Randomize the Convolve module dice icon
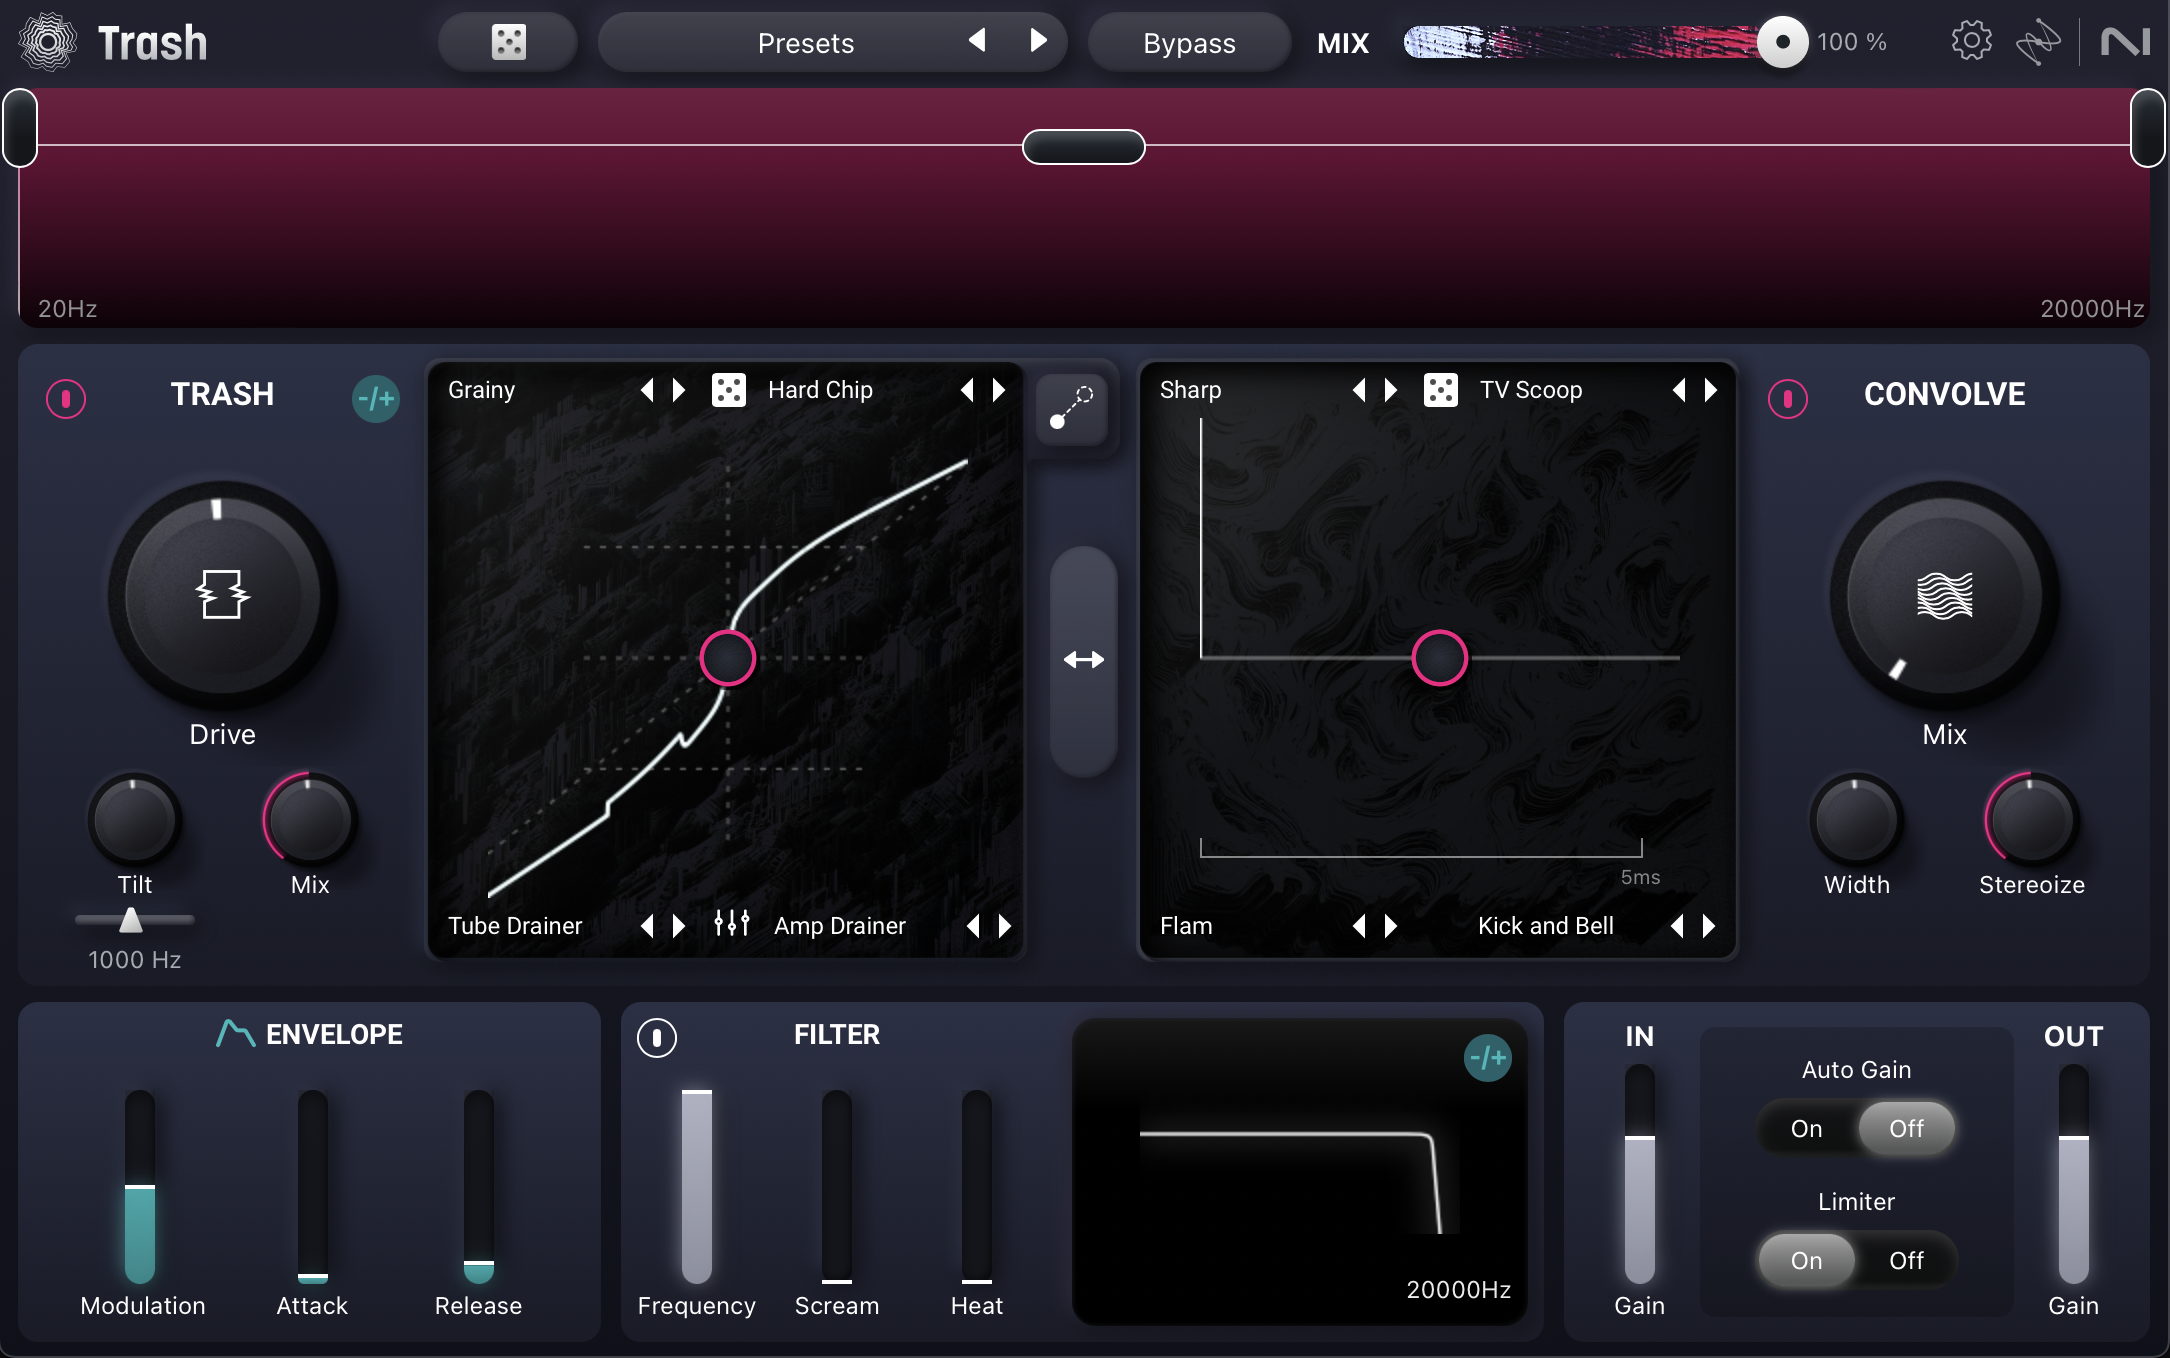Image resolution: width=2170 pixels, height=1358 pixels. (x=1440, y=390)
